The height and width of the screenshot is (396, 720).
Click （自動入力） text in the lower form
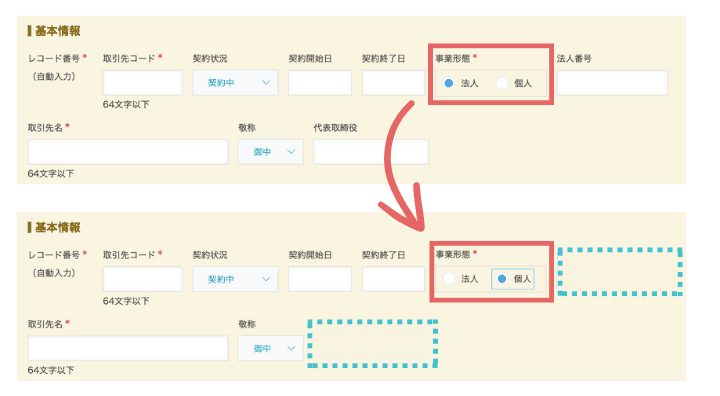coord(54,273)
